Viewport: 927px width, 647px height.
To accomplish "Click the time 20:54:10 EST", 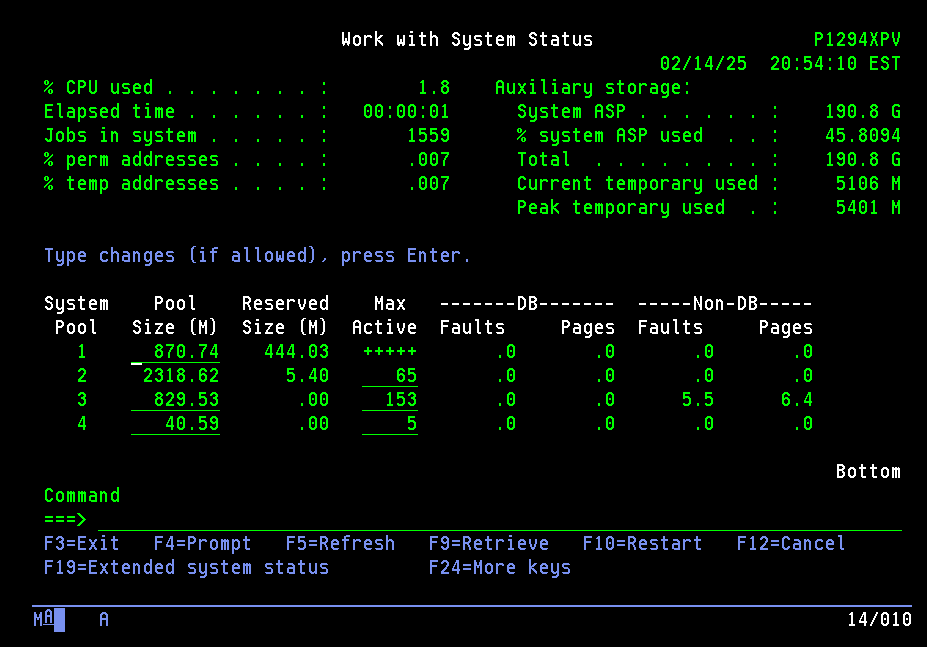I will pos(835,64).
